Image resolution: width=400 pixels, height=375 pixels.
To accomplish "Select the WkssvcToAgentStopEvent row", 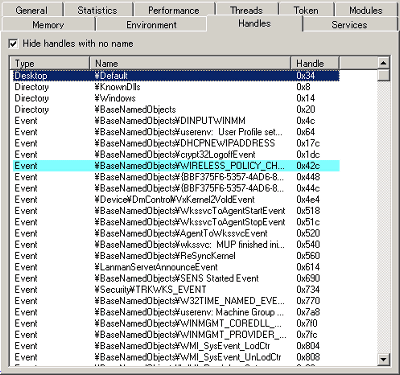I will (x=176, y=222).
